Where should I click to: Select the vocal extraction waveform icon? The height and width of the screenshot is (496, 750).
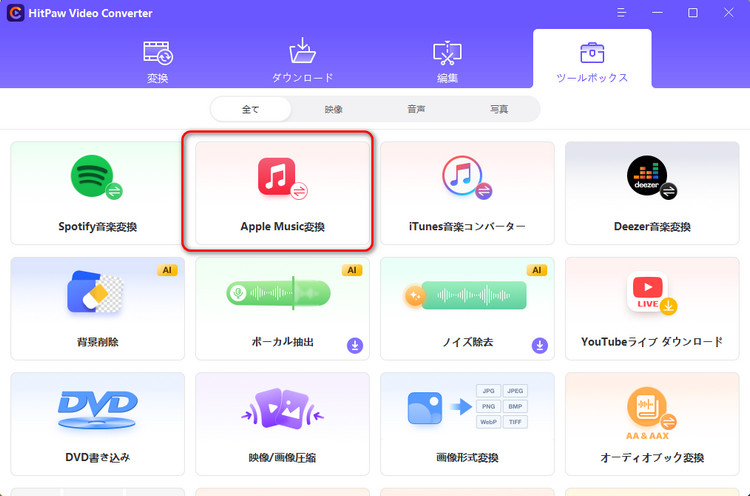(x=278, y=293)
